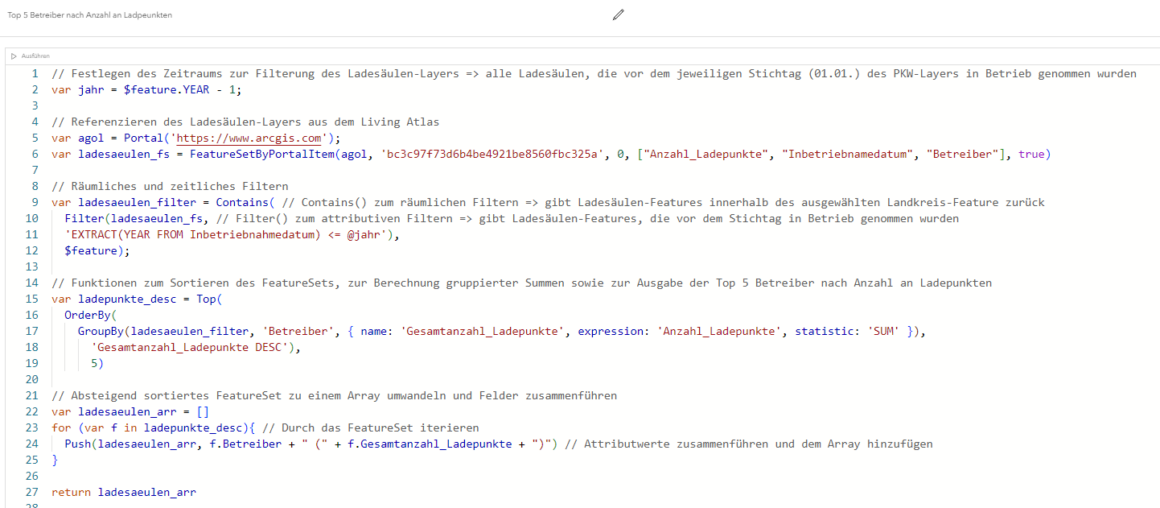Image resolution: width=1160 pixels, height=508 pixels.
Task: Run the expression with the Ausführen play icon
Action: click(x=14, y=55)
